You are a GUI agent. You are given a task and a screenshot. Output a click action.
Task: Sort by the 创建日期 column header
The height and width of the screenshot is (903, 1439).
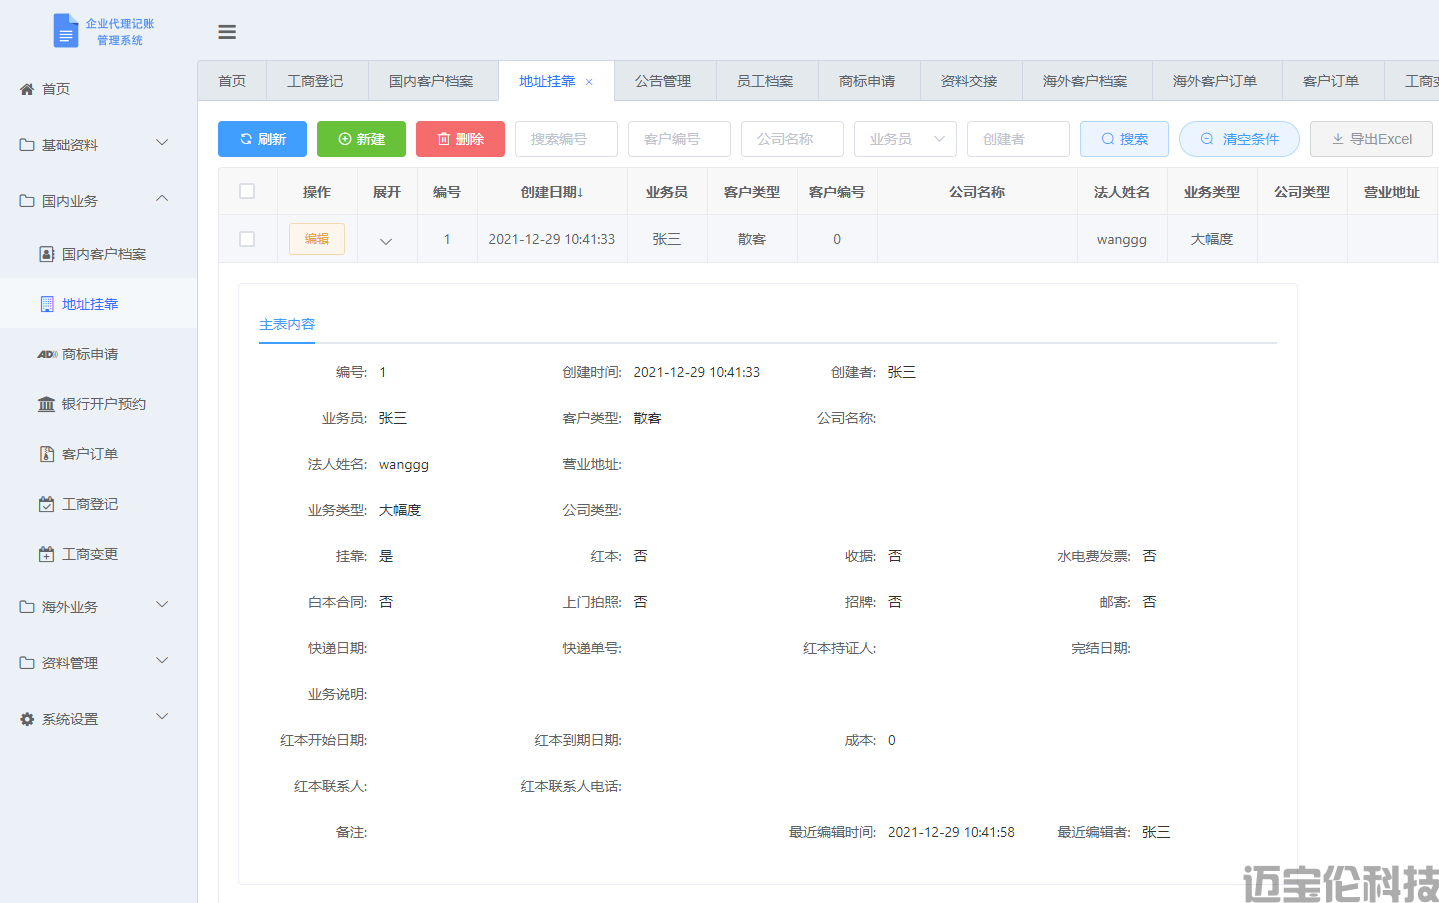tap(552, 192)
